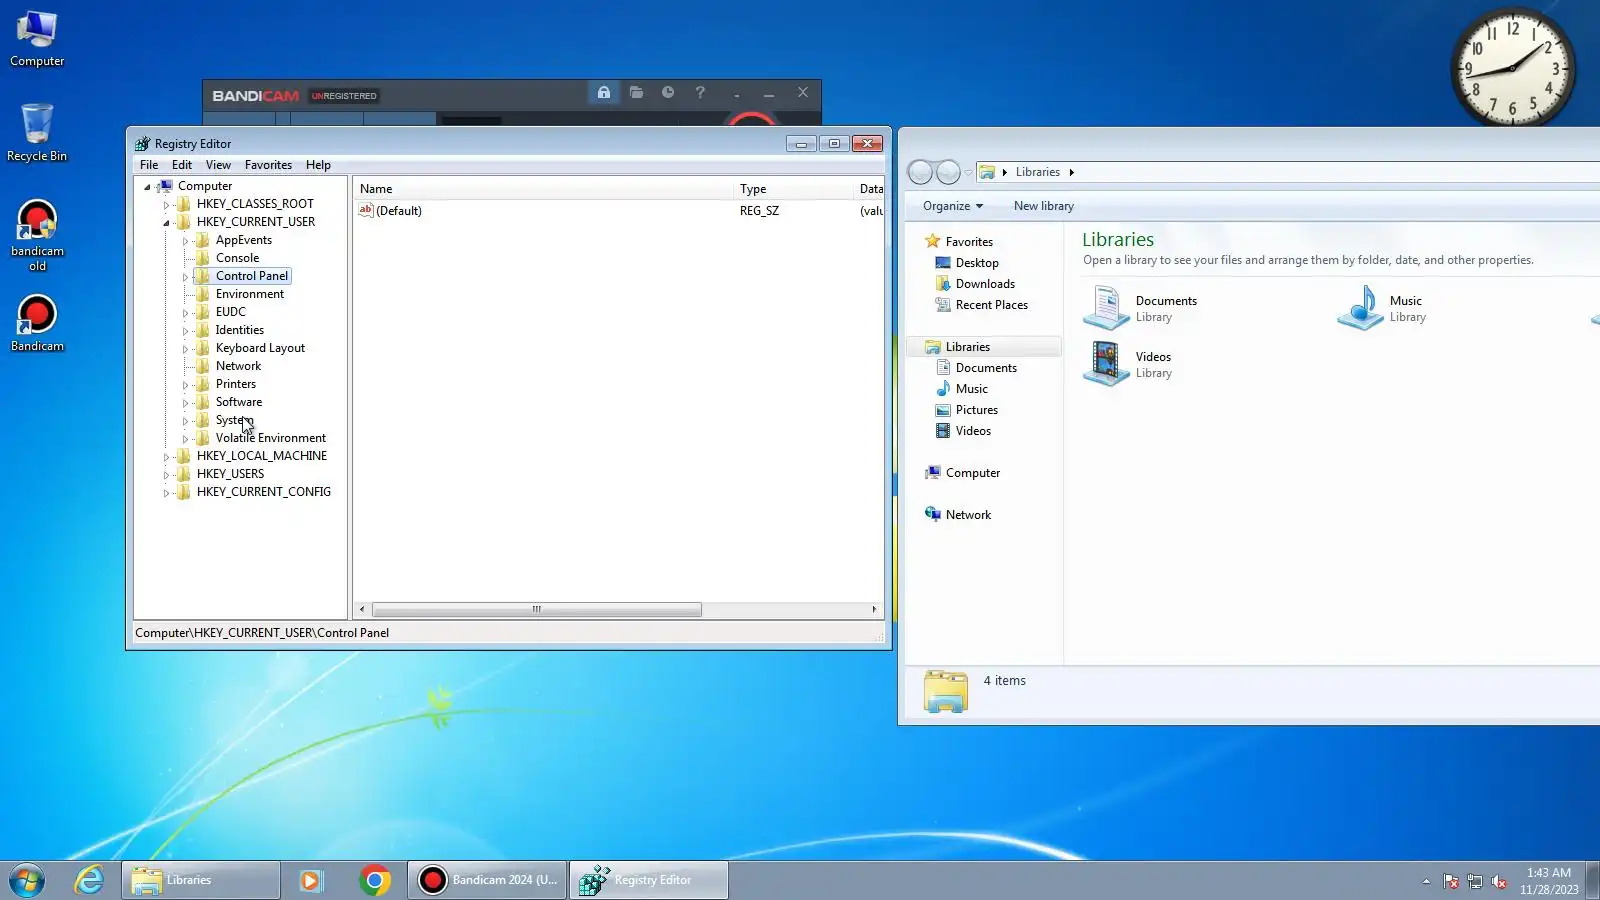Click the desktop clock gadget
Image resolution: width=1600 pixels, height=900 pixels.
pos(1512,68)
